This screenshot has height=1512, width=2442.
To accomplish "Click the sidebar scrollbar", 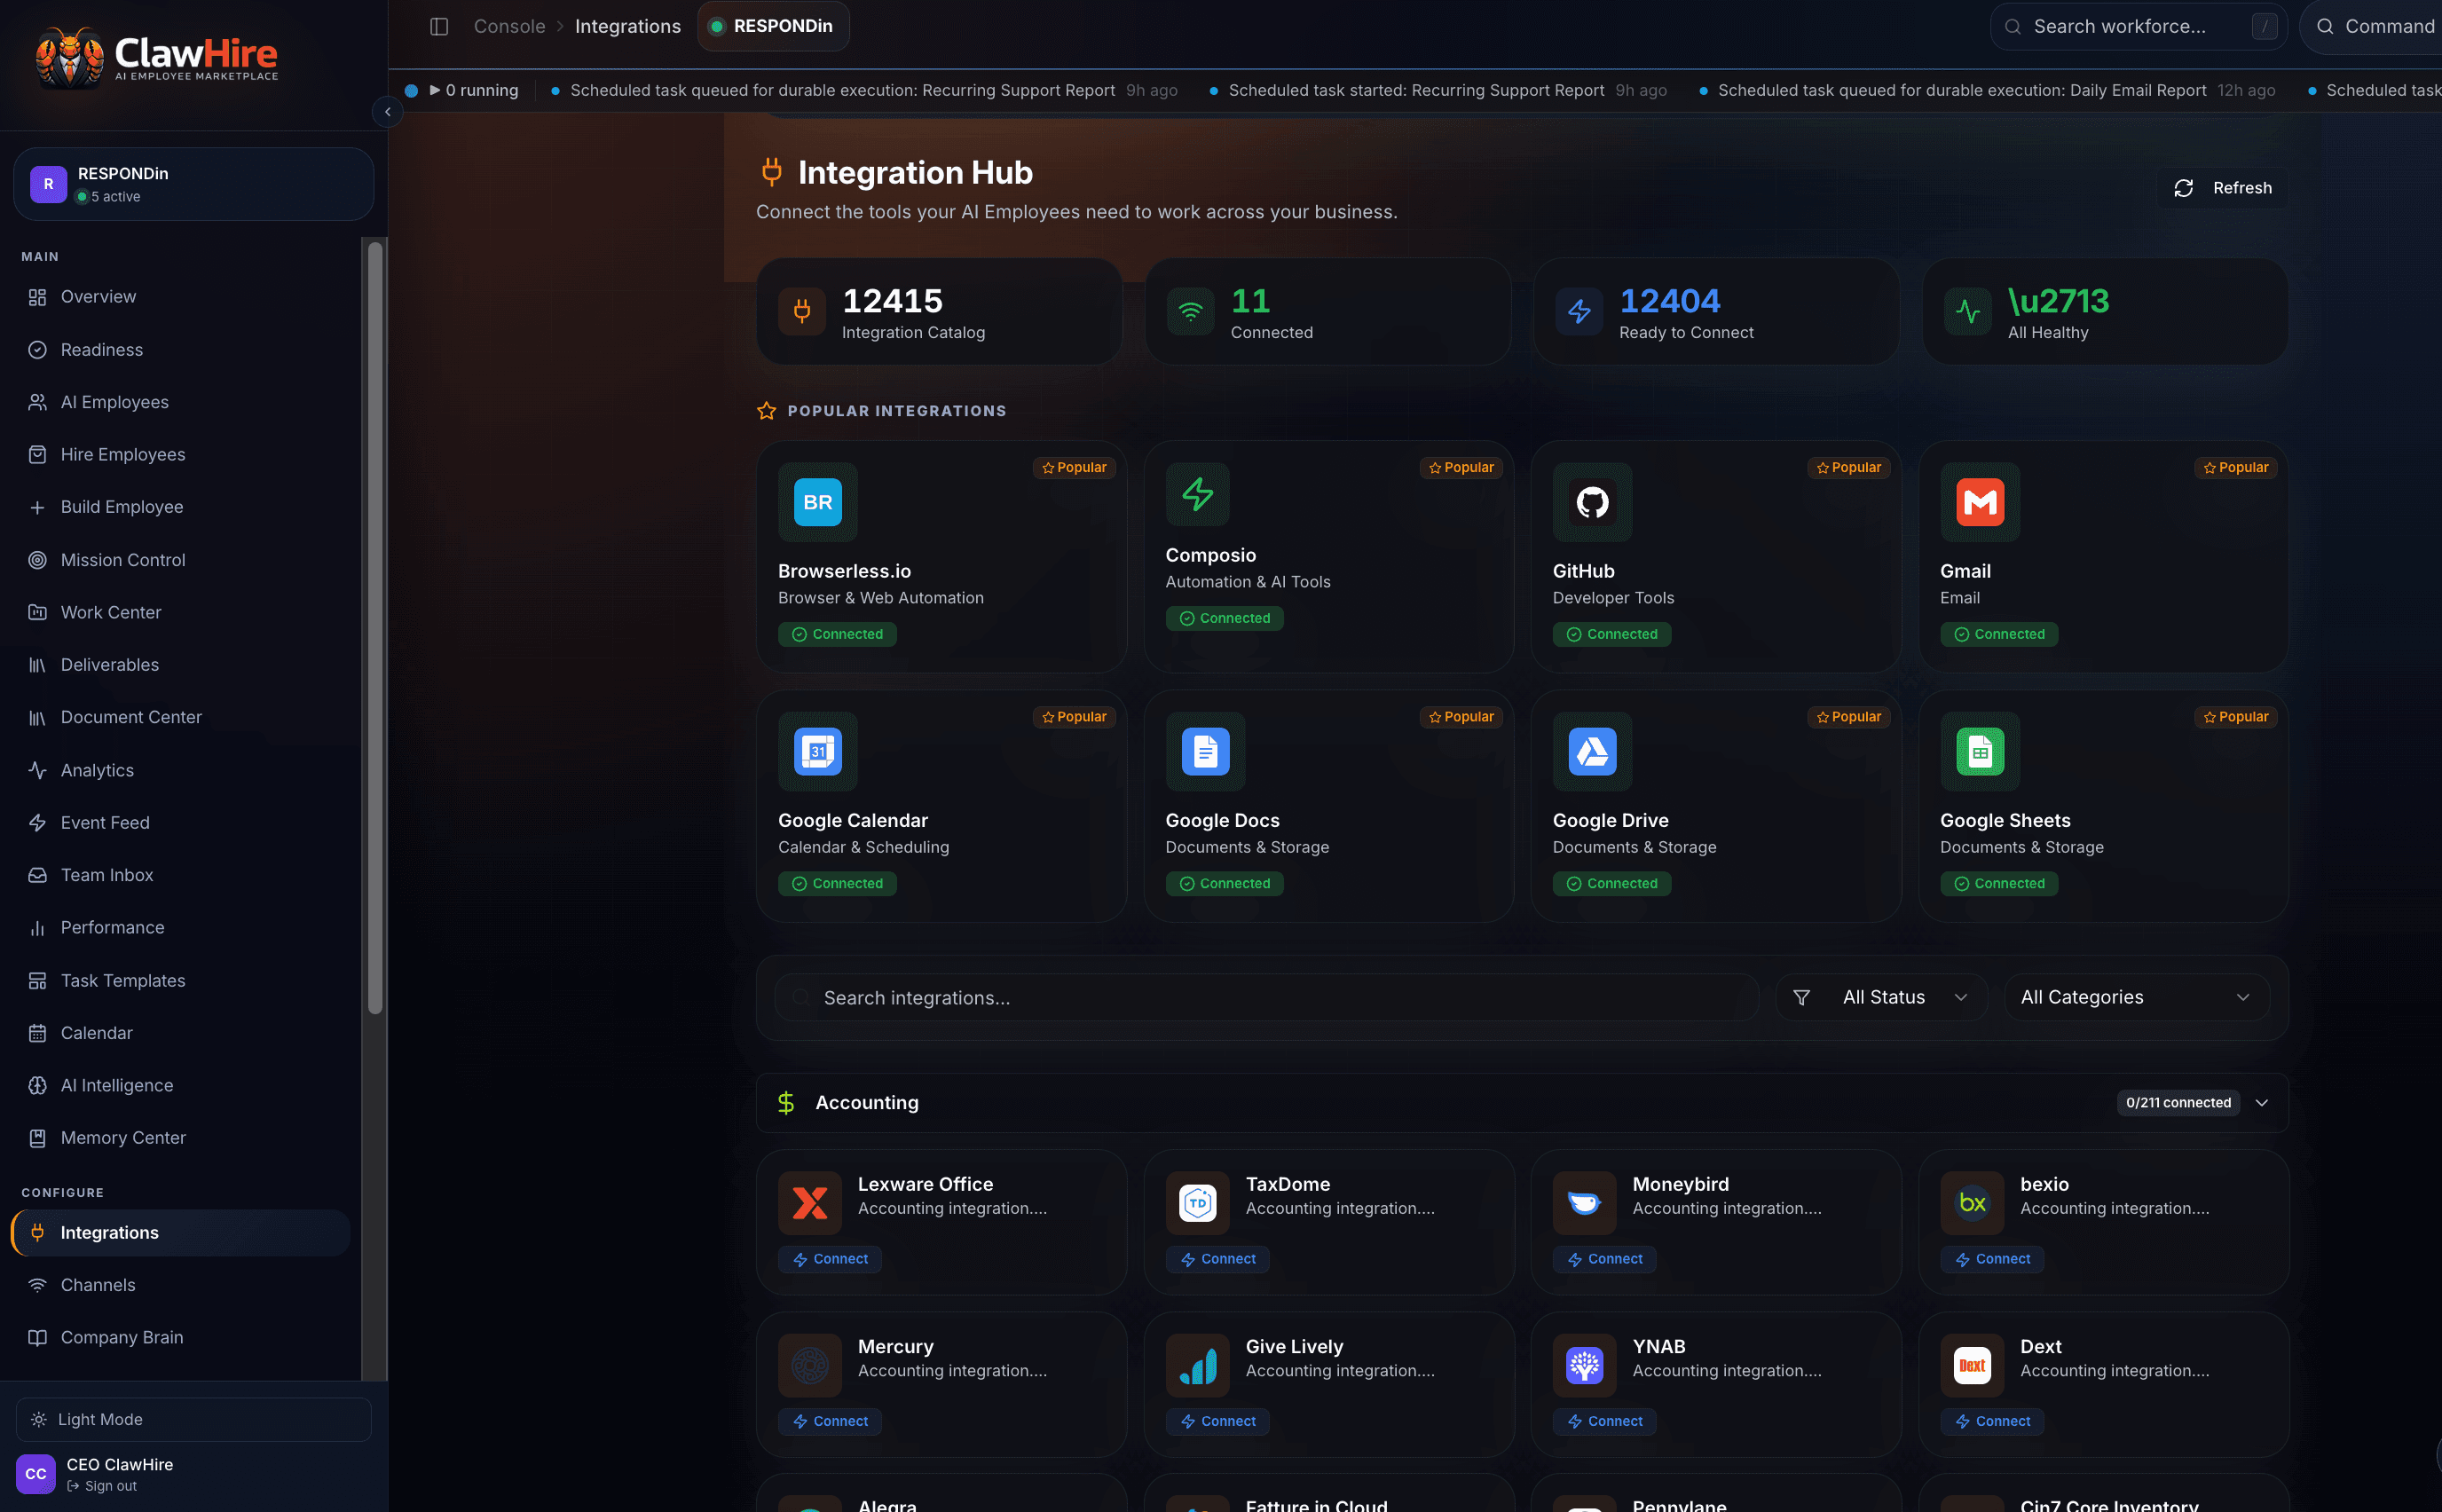I will [375, 628].
